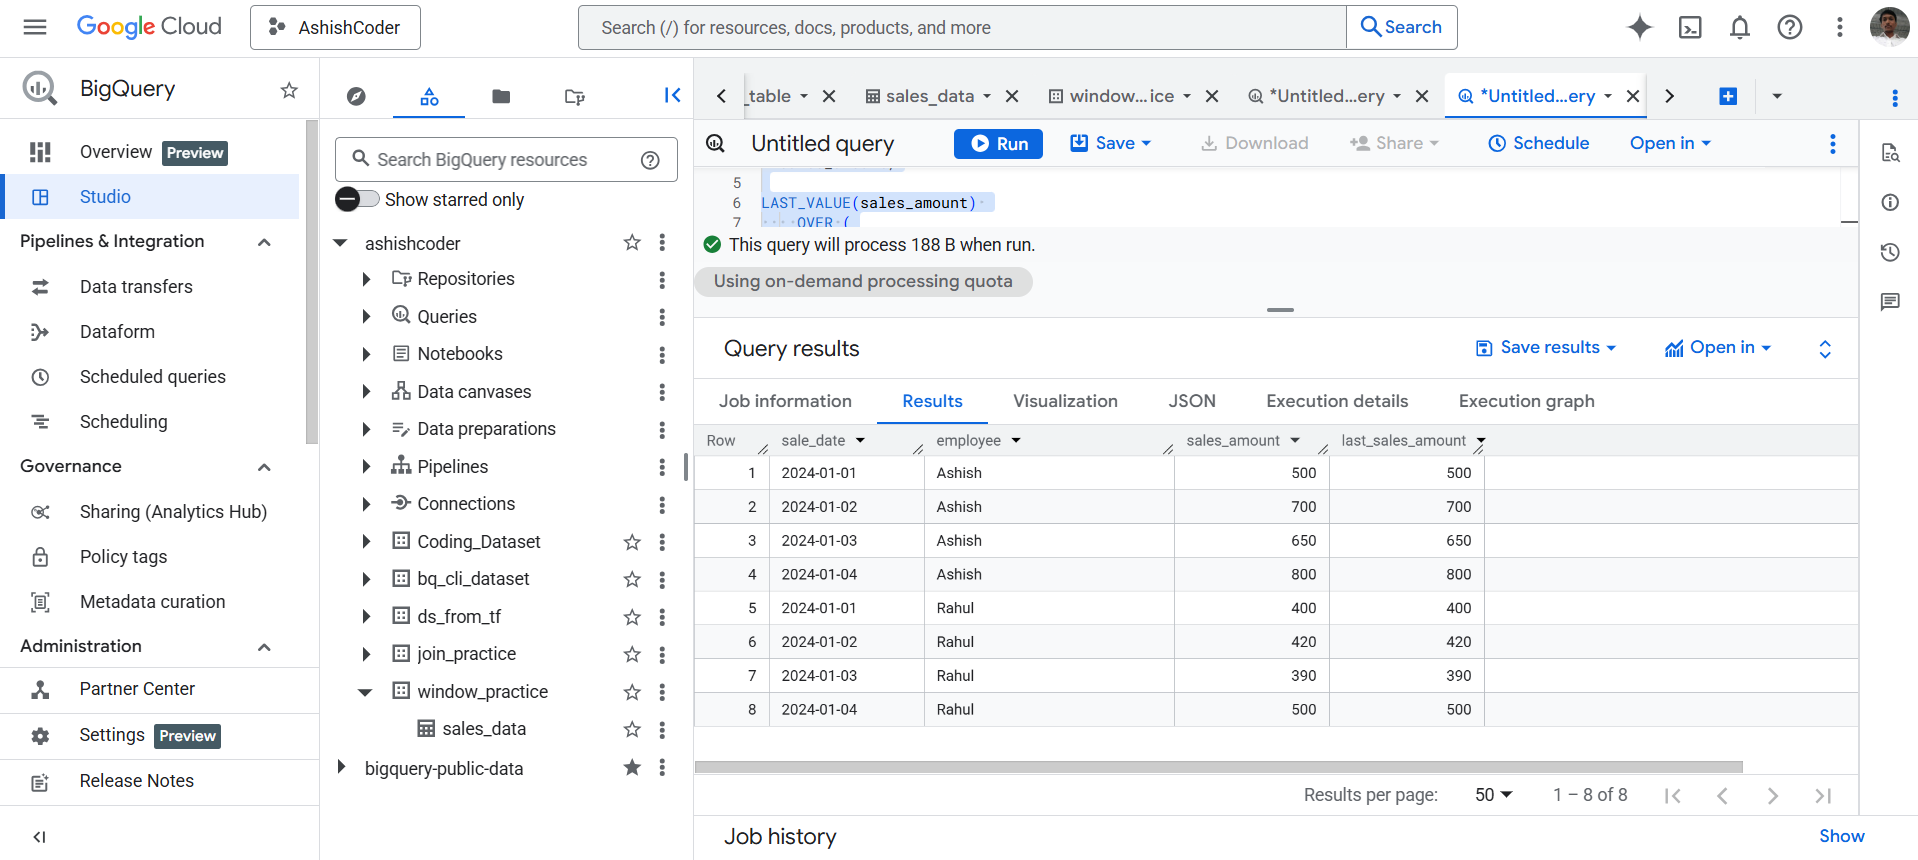Open job history clock icon in right rail
The height and width of the screenshot is (860, 1918).
[1890, 252]
